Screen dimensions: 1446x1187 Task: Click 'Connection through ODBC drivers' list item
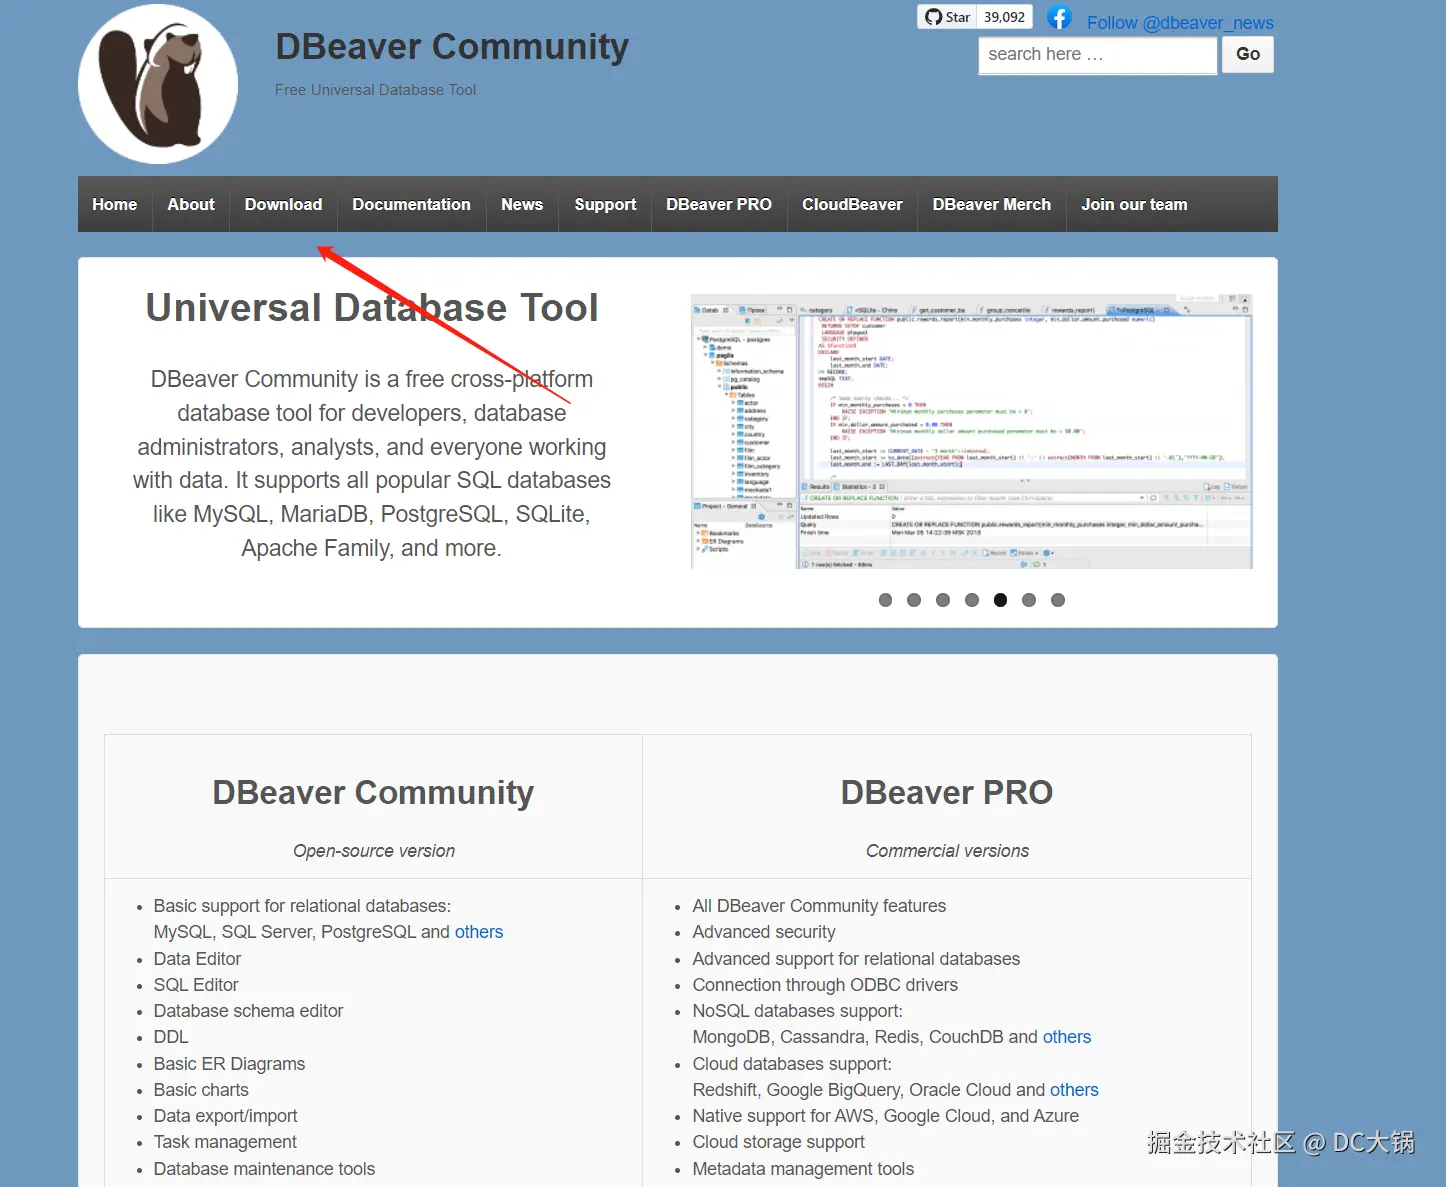click(x=825, y=985)
